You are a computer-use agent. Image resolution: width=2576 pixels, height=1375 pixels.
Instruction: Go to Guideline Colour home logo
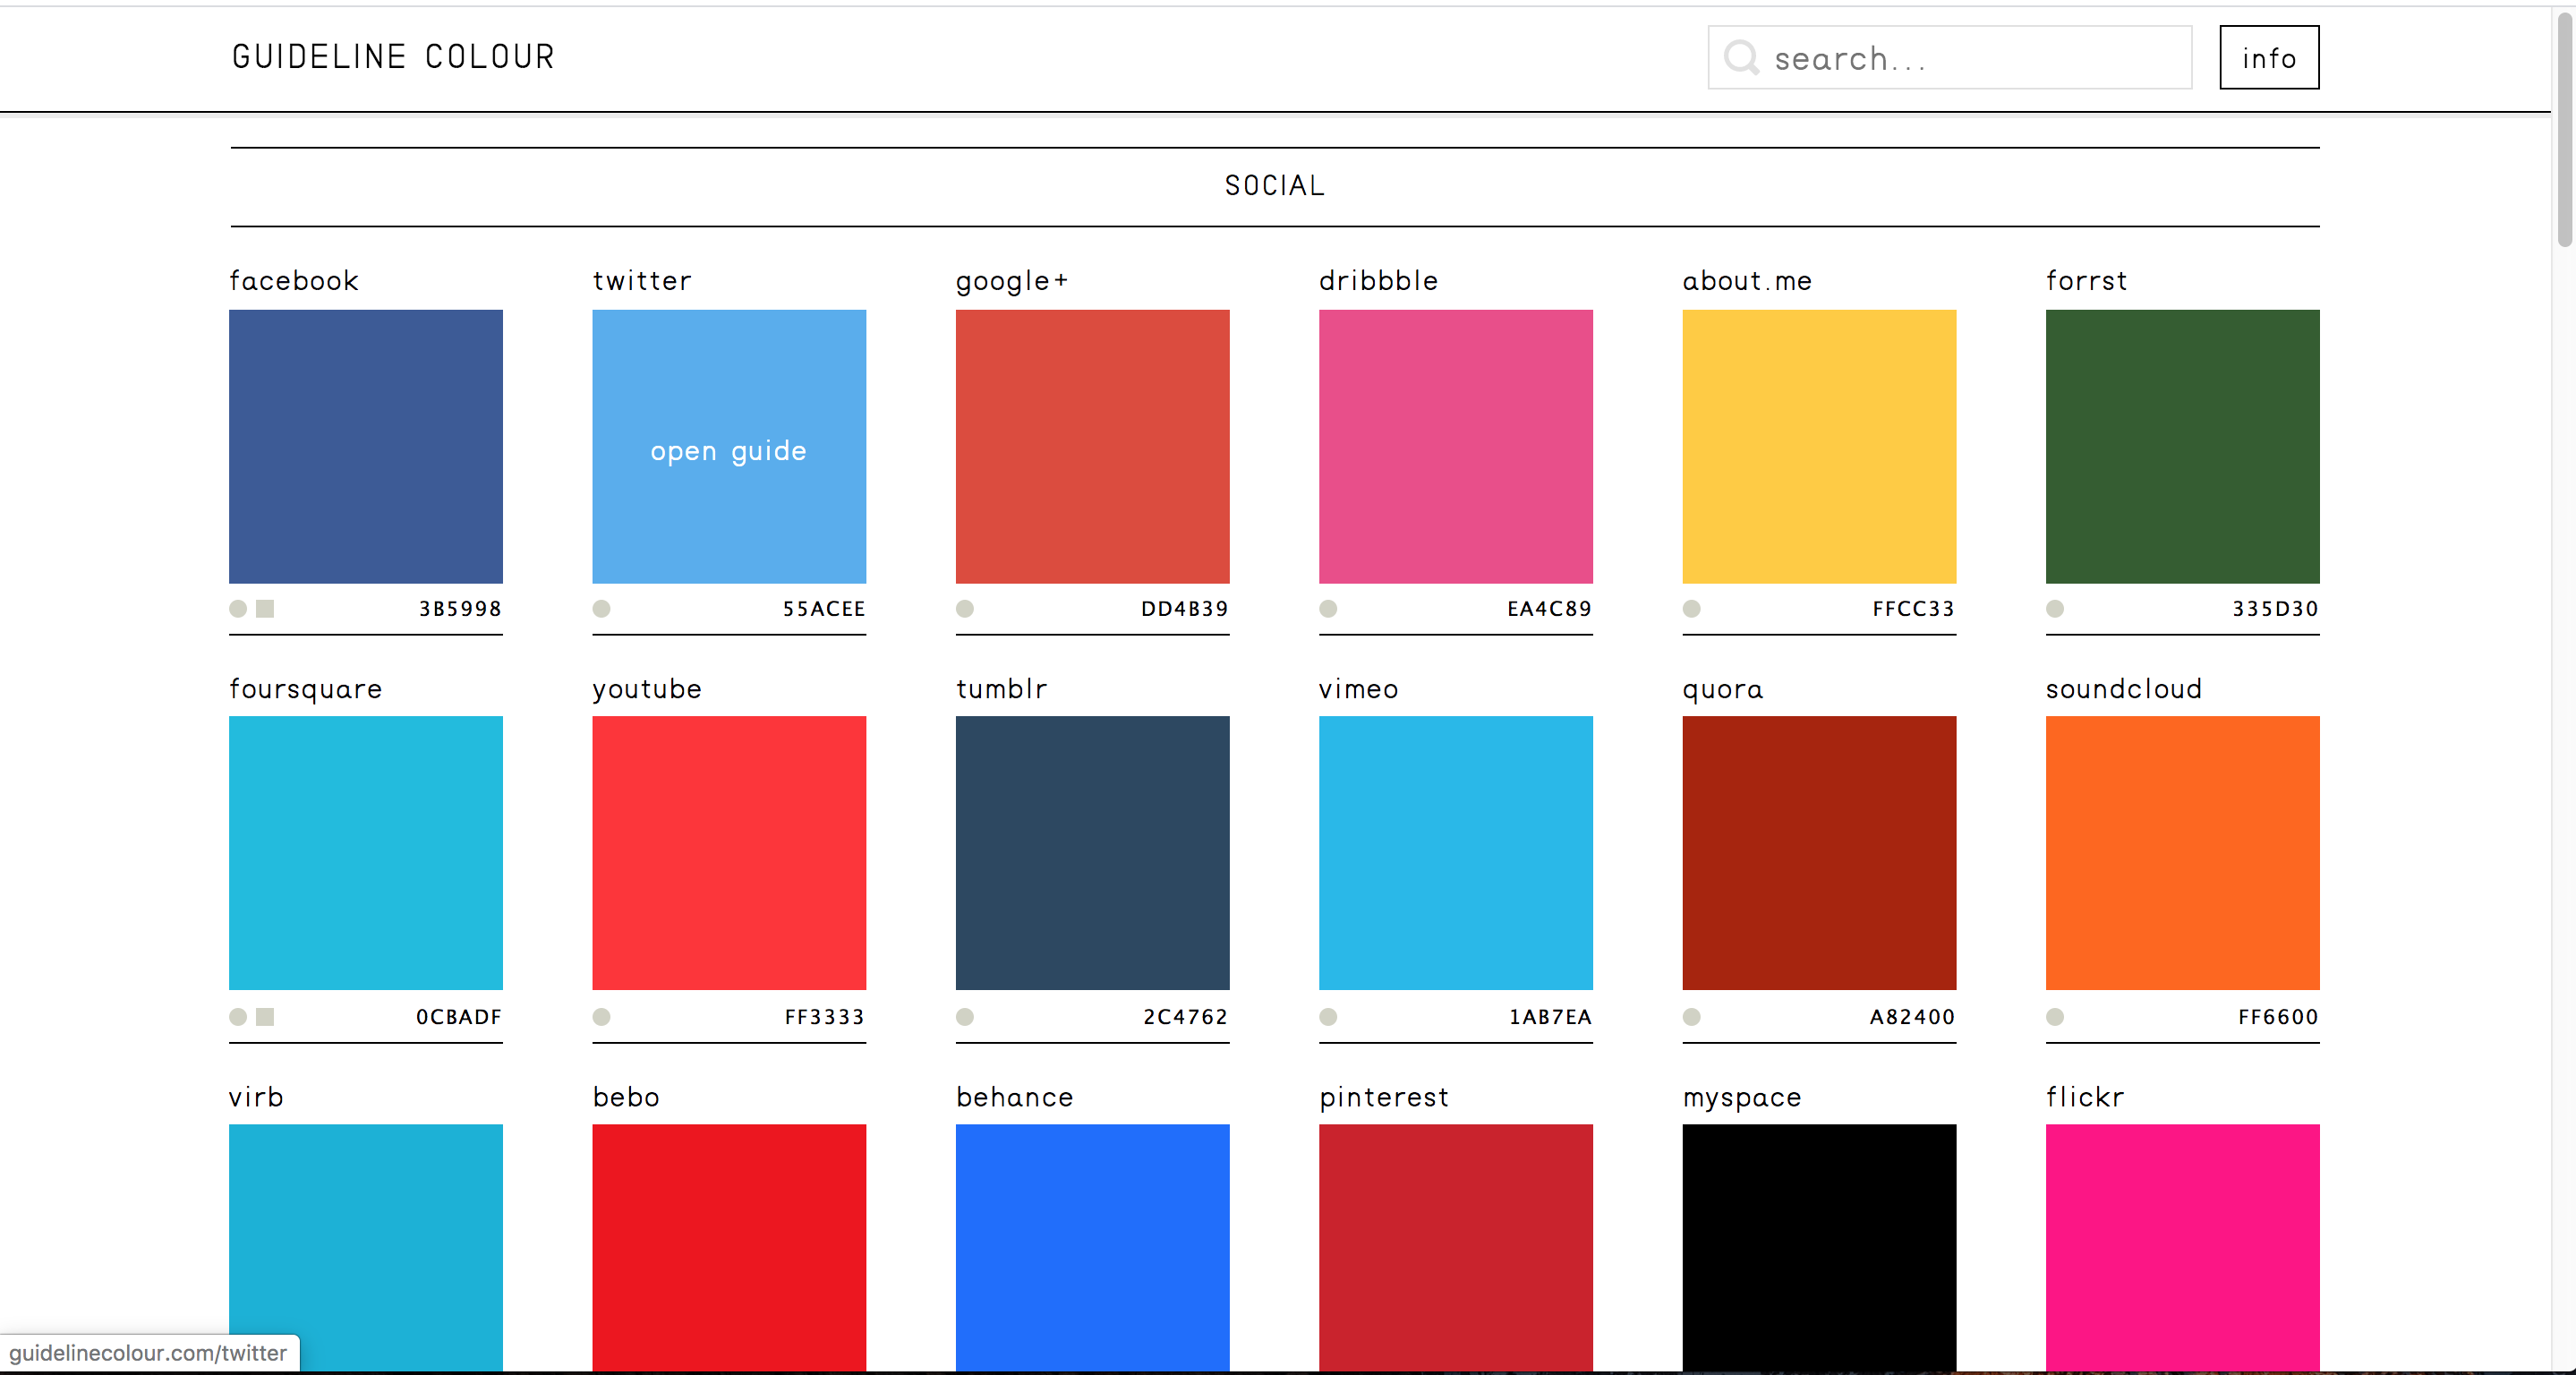tap(393, 57)
